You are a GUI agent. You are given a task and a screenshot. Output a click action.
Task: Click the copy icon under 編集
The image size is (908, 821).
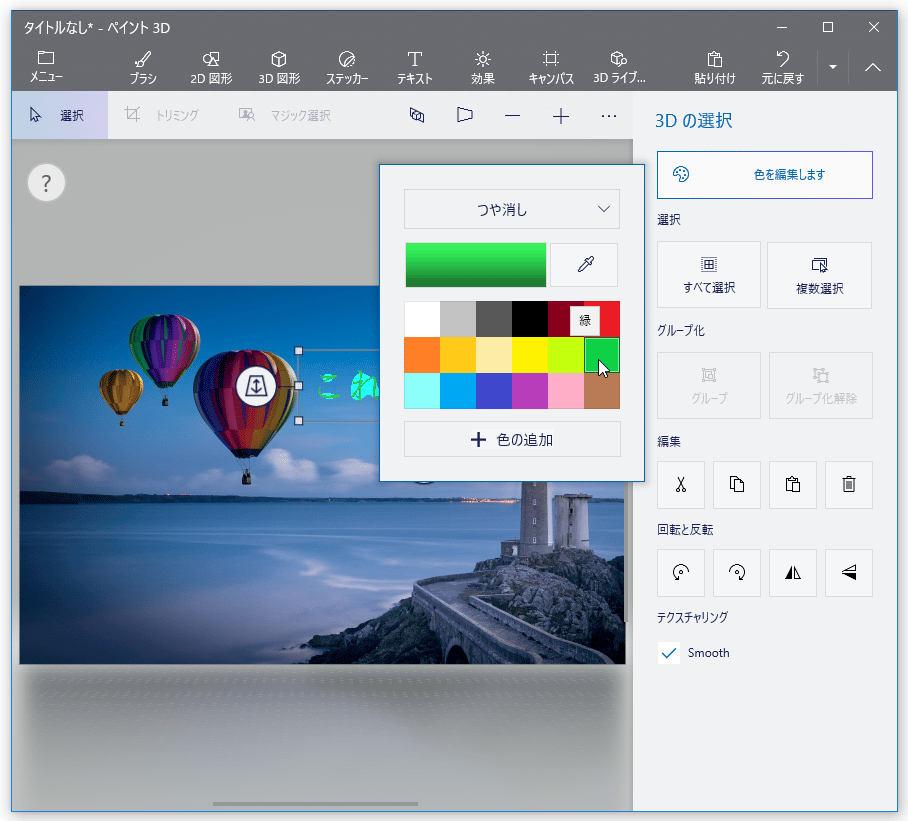737,485
